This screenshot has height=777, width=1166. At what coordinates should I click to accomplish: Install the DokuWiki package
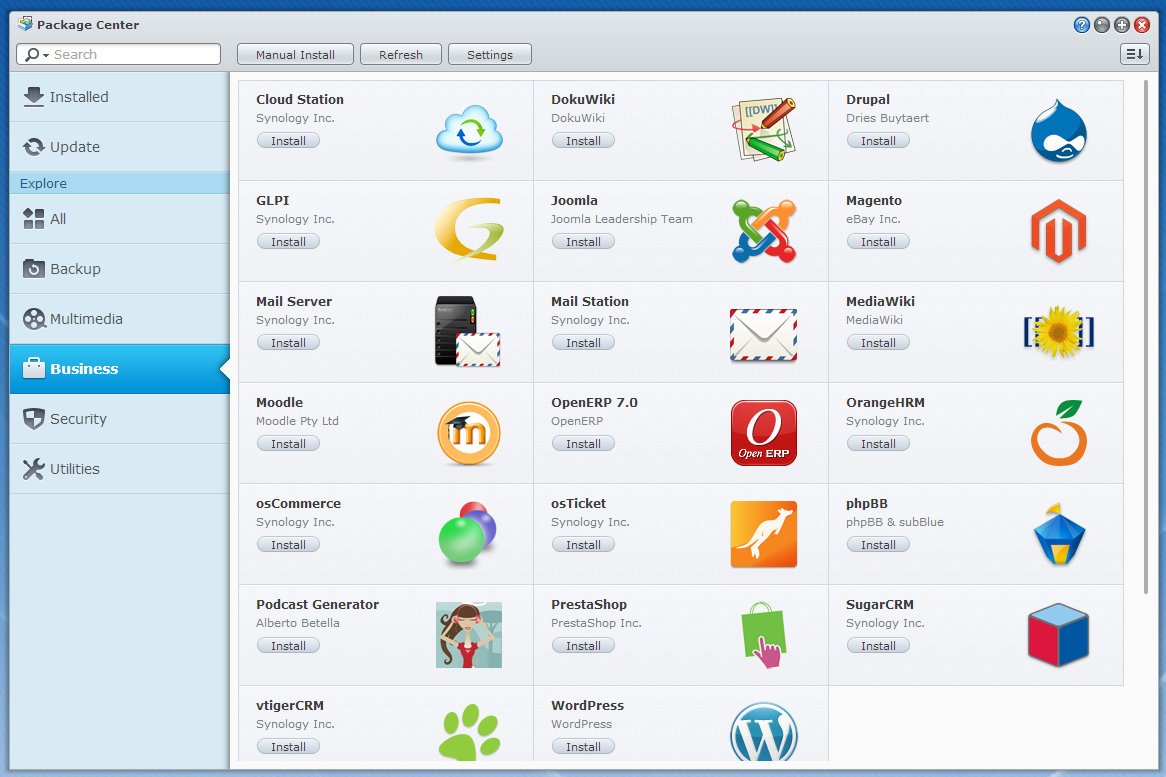coord(583,141)
